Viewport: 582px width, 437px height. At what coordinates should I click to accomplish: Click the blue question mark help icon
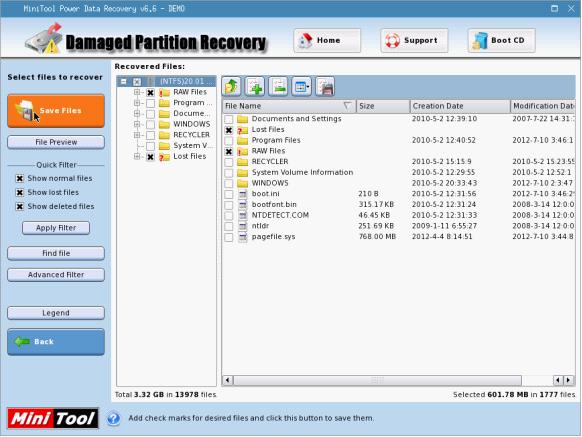click(x=114, y=418)
